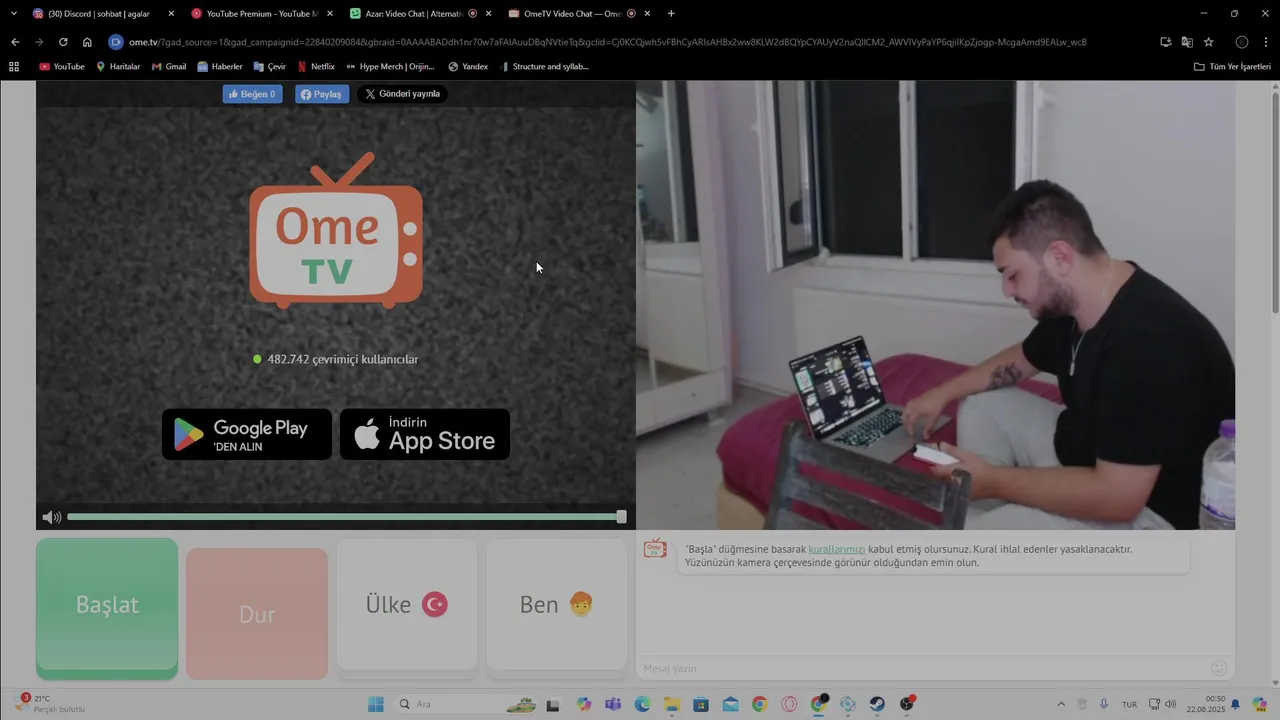Open the Mail app from the taskbar
1280x720 pixels.
pos(730,704)
